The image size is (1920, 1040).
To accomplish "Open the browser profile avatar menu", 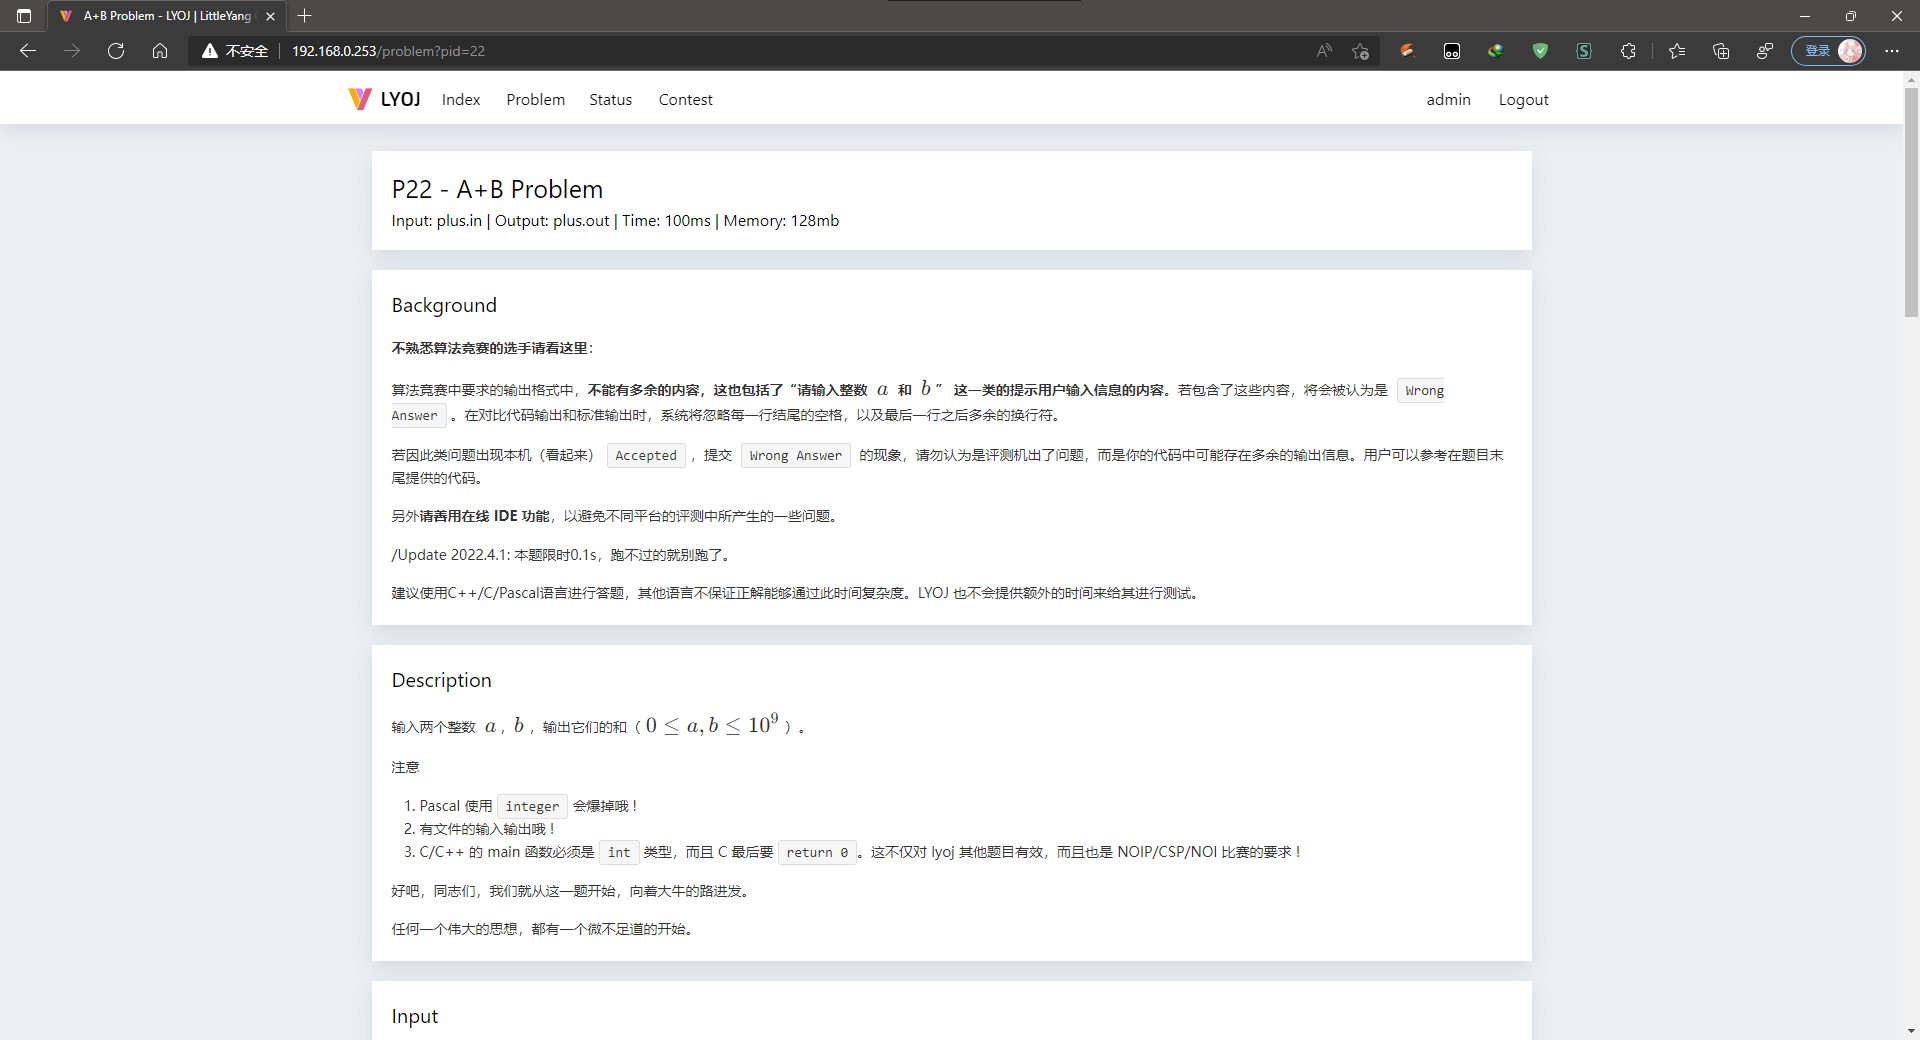I will coord(1850,51).
